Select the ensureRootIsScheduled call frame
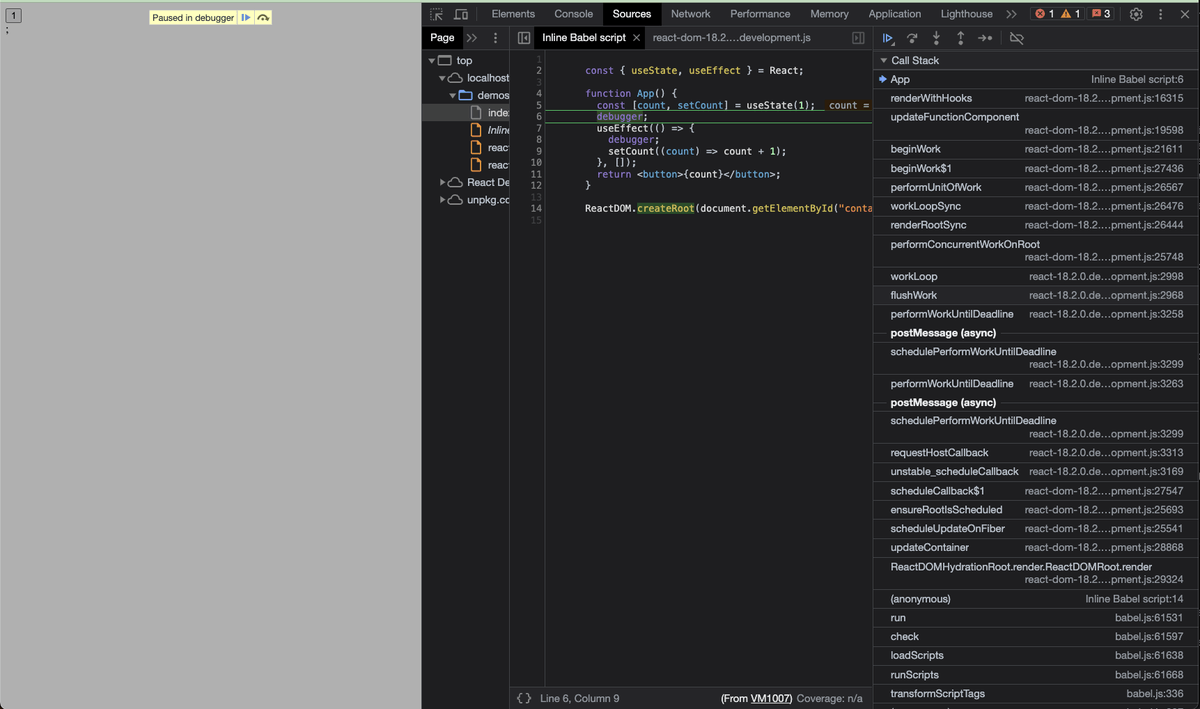 click(x=1036, y=509)
